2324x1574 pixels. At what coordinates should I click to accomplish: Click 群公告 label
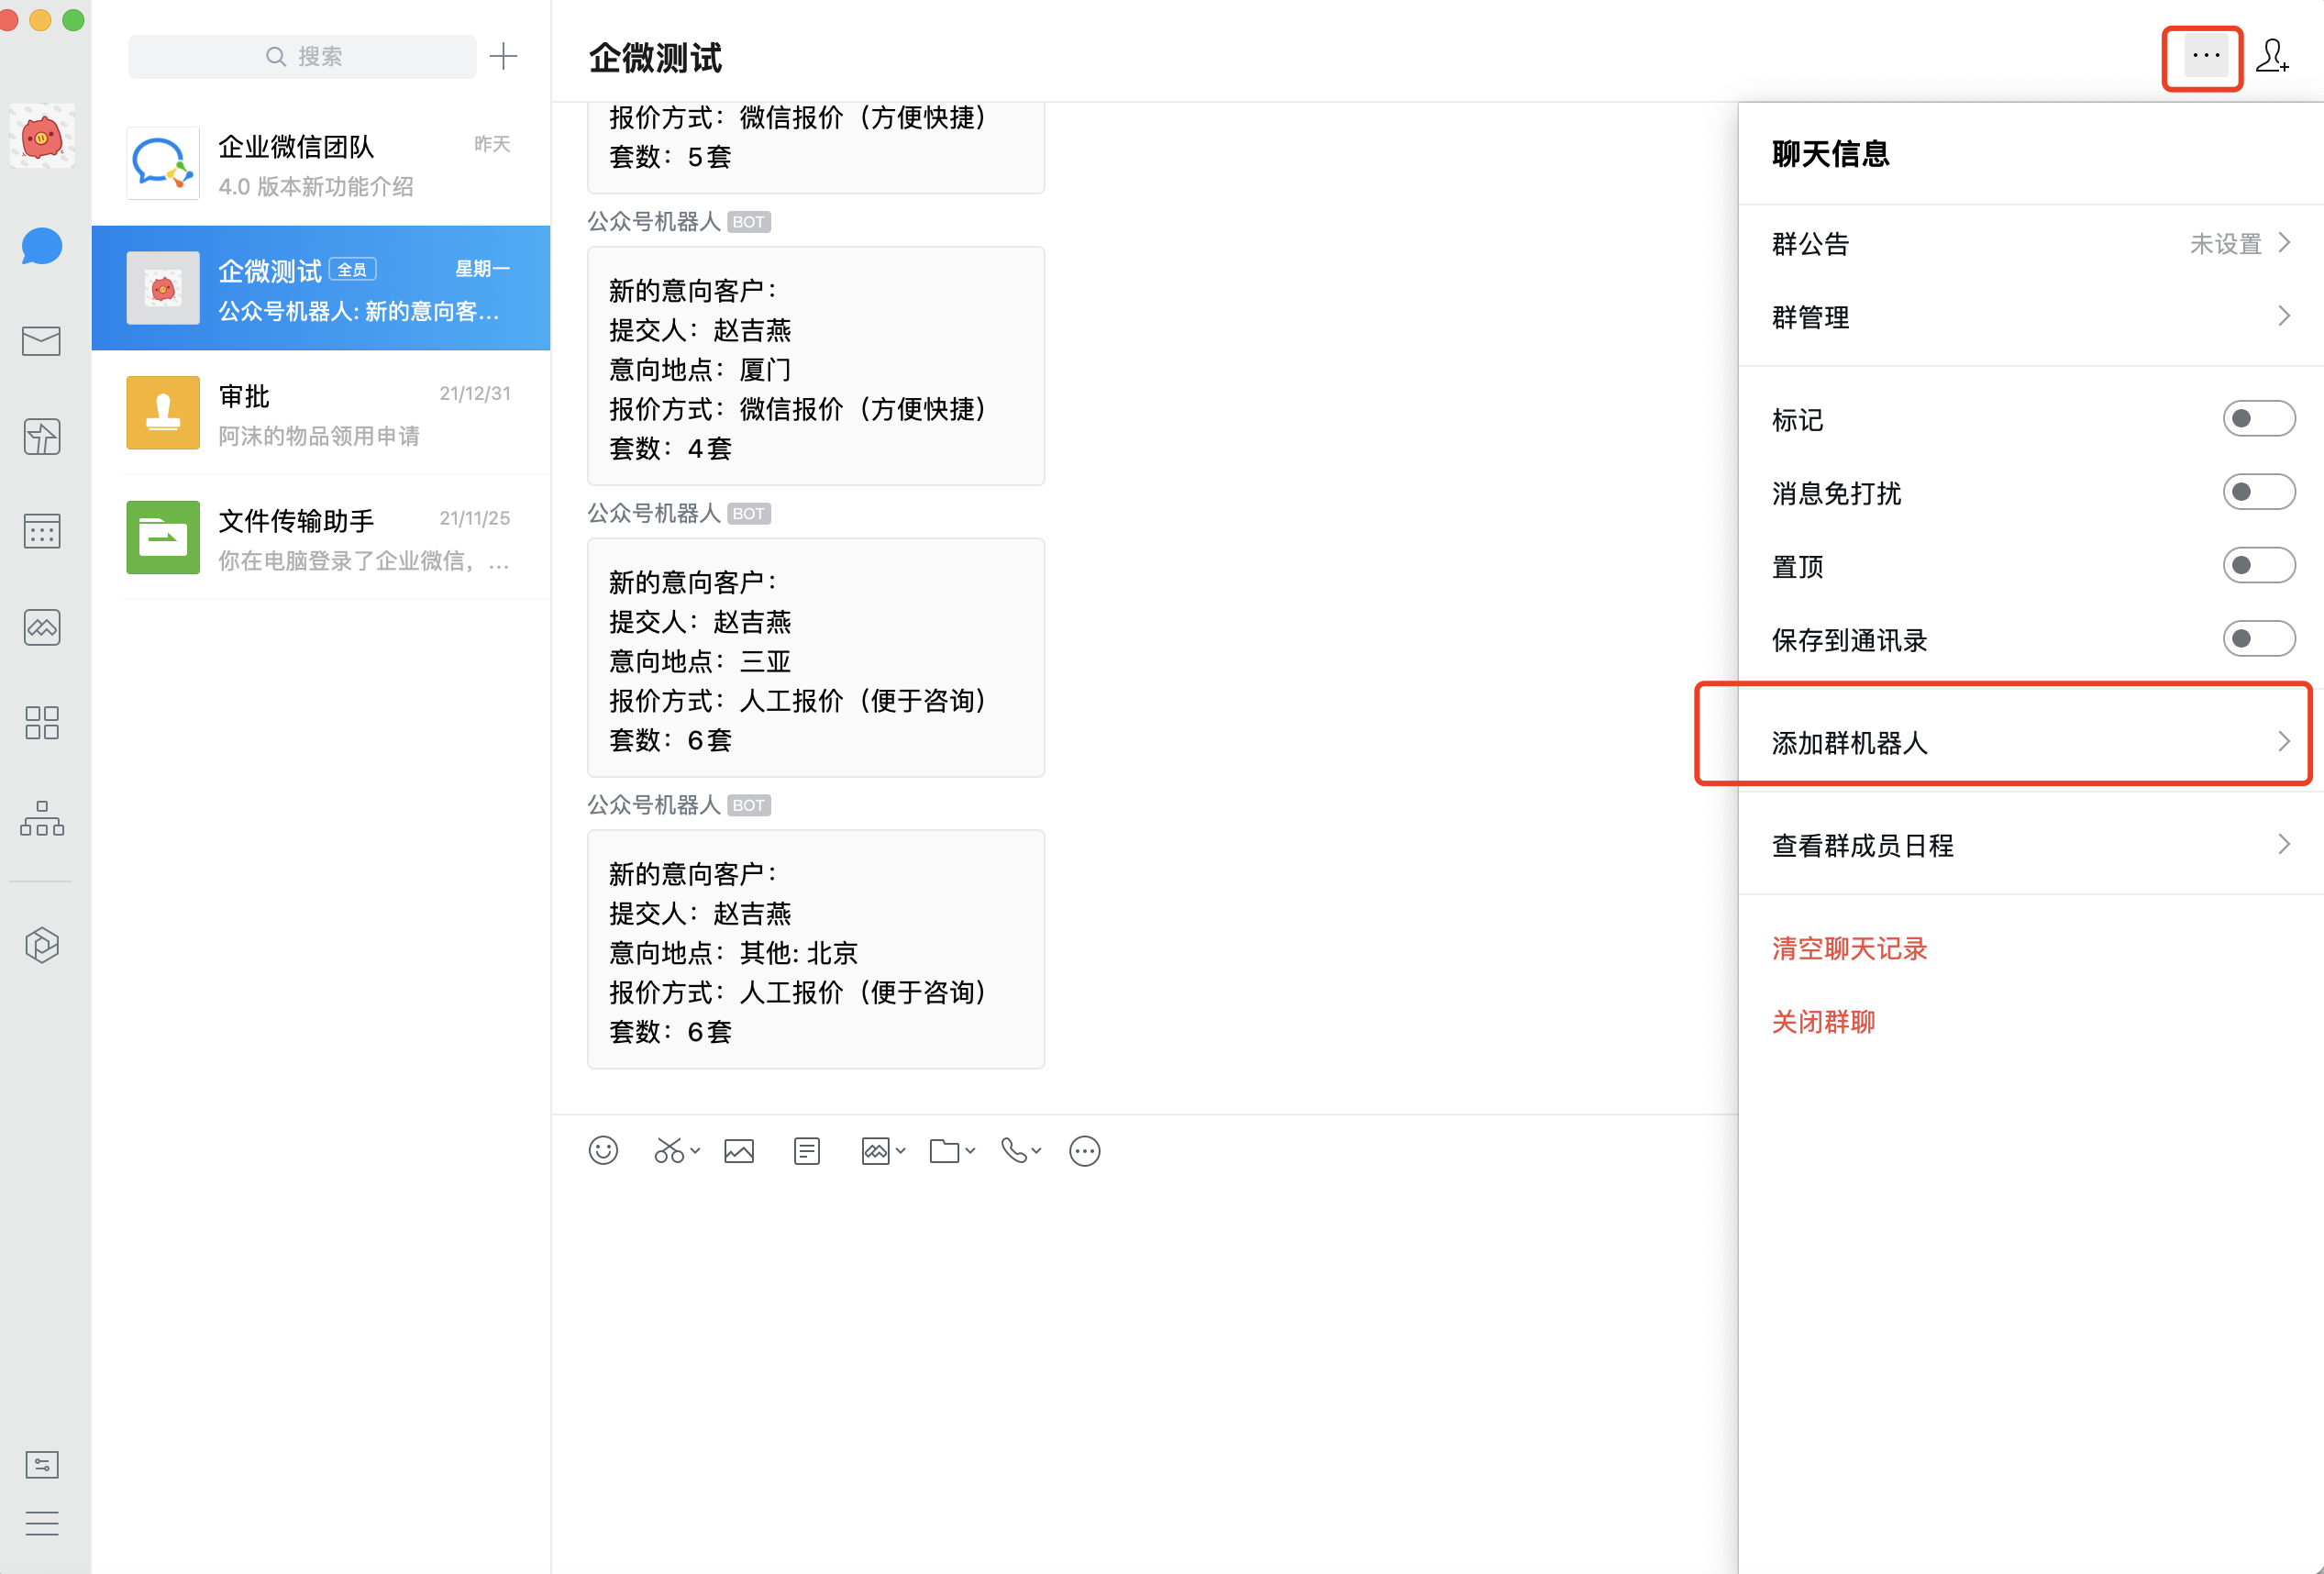coord(1810,244)
